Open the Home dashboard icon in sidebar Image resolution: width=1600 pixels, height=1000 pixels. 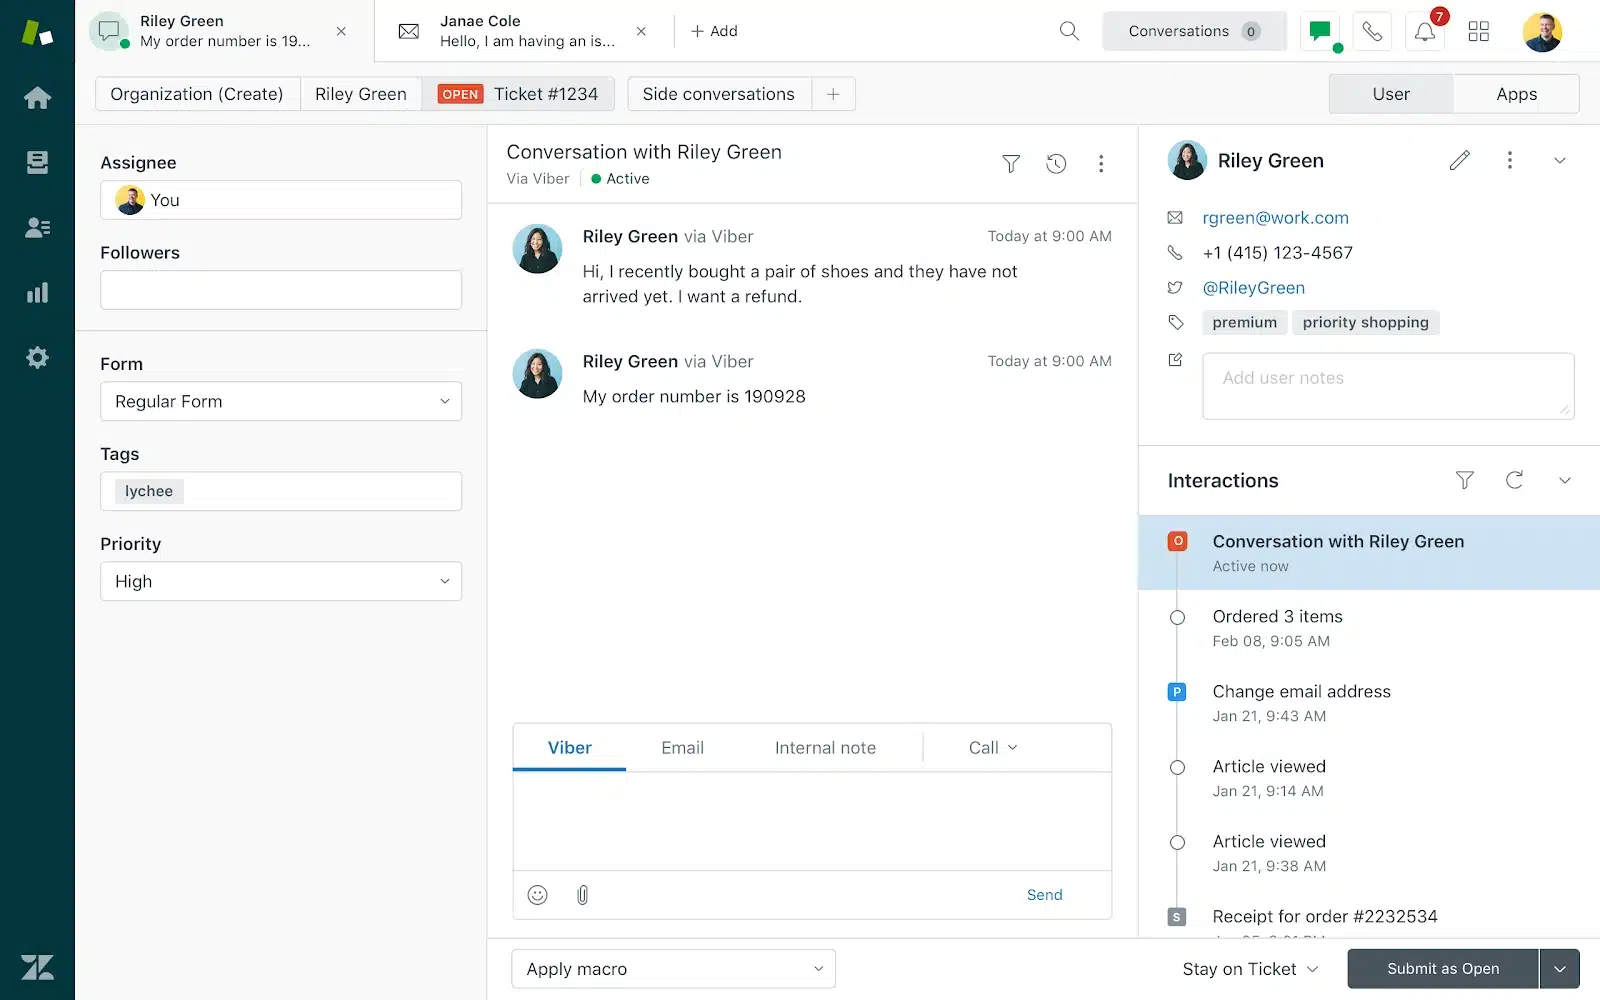coord(37,97)
